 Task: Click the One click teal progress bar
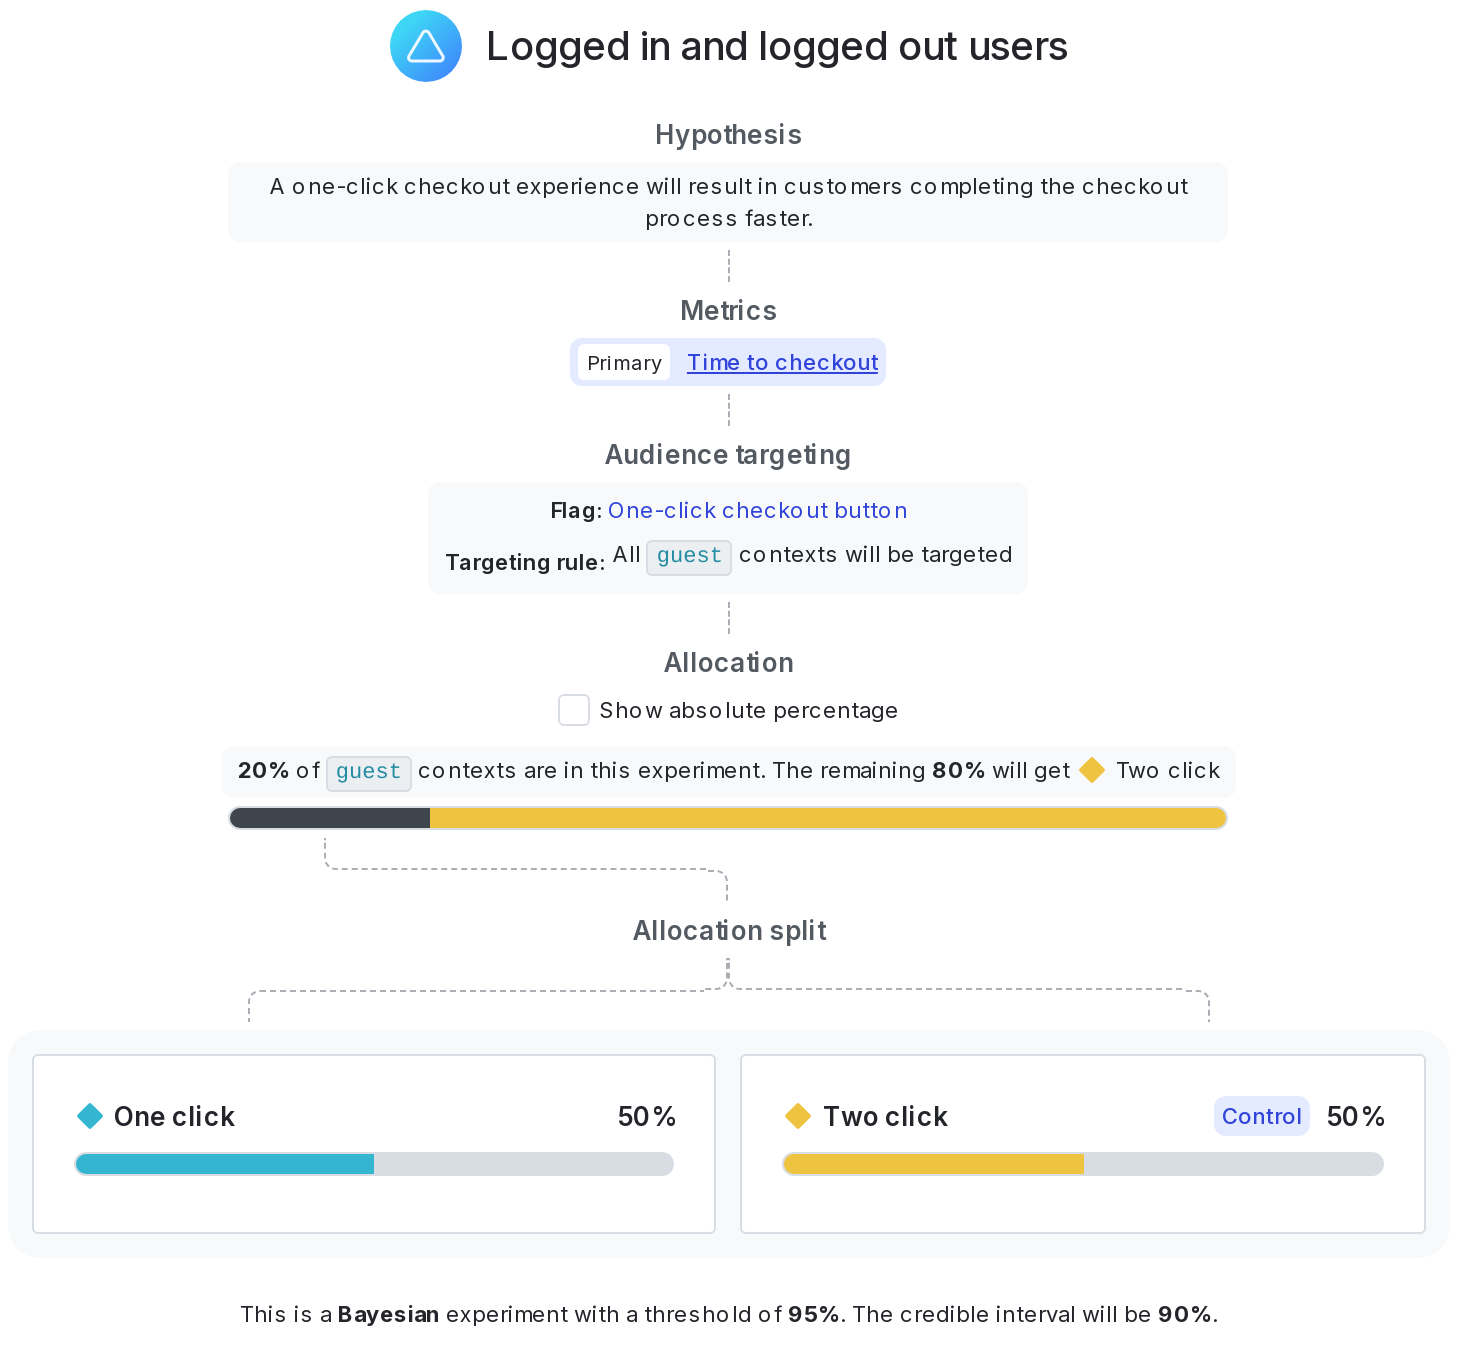(x=225, y=1164)
